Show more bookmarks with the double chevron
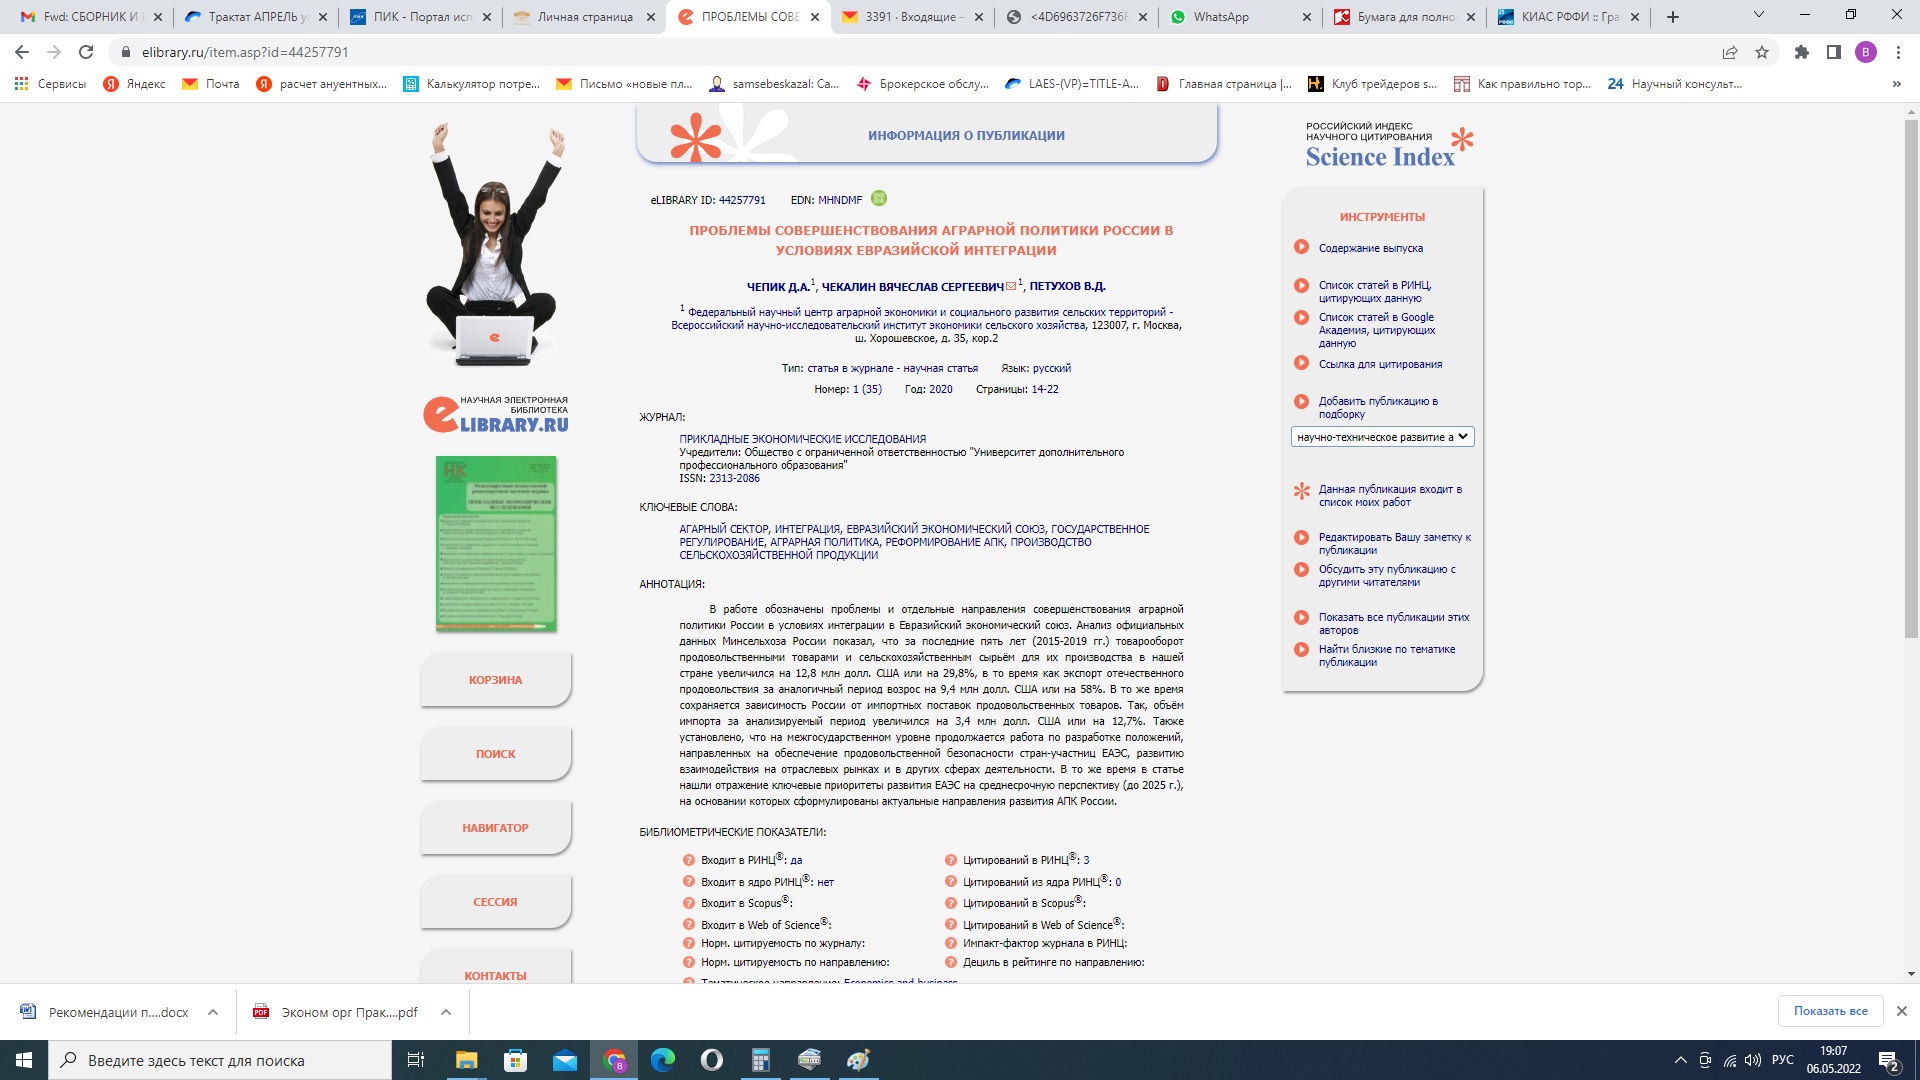Viewport: 1920px width, 1080px height. point(1897,84)
